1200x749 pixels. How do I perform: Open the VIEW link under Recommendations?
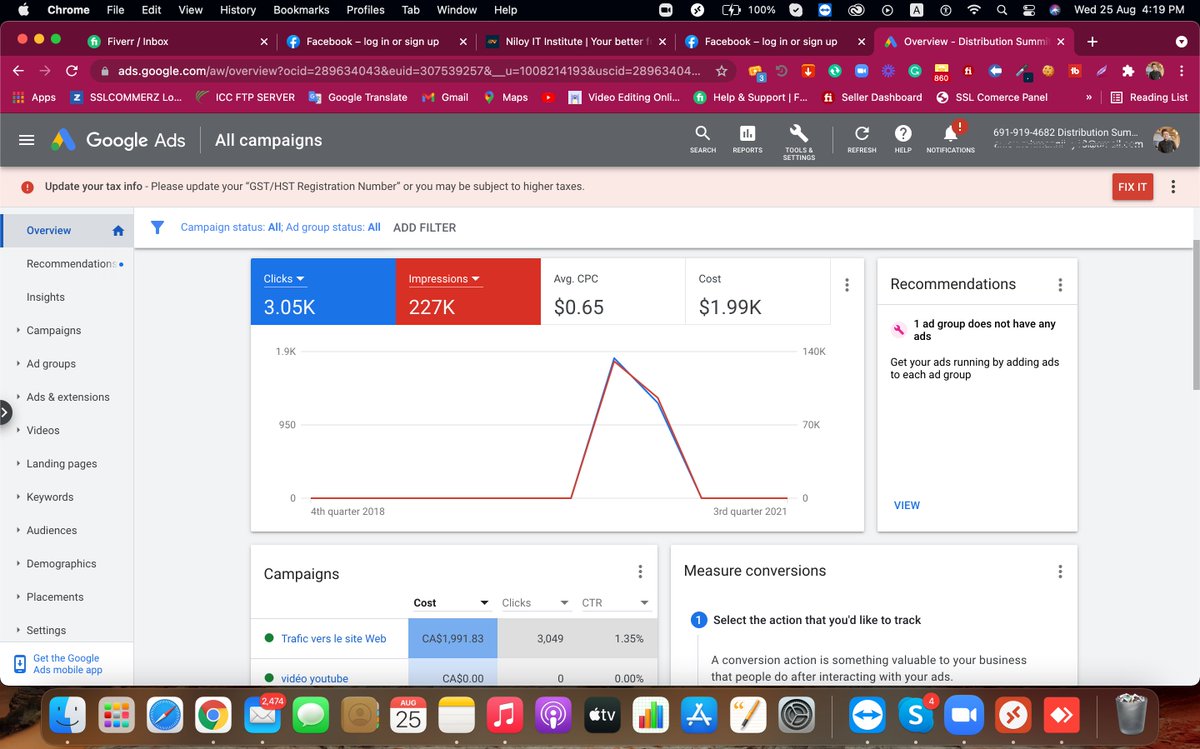(x=906, y=505)
